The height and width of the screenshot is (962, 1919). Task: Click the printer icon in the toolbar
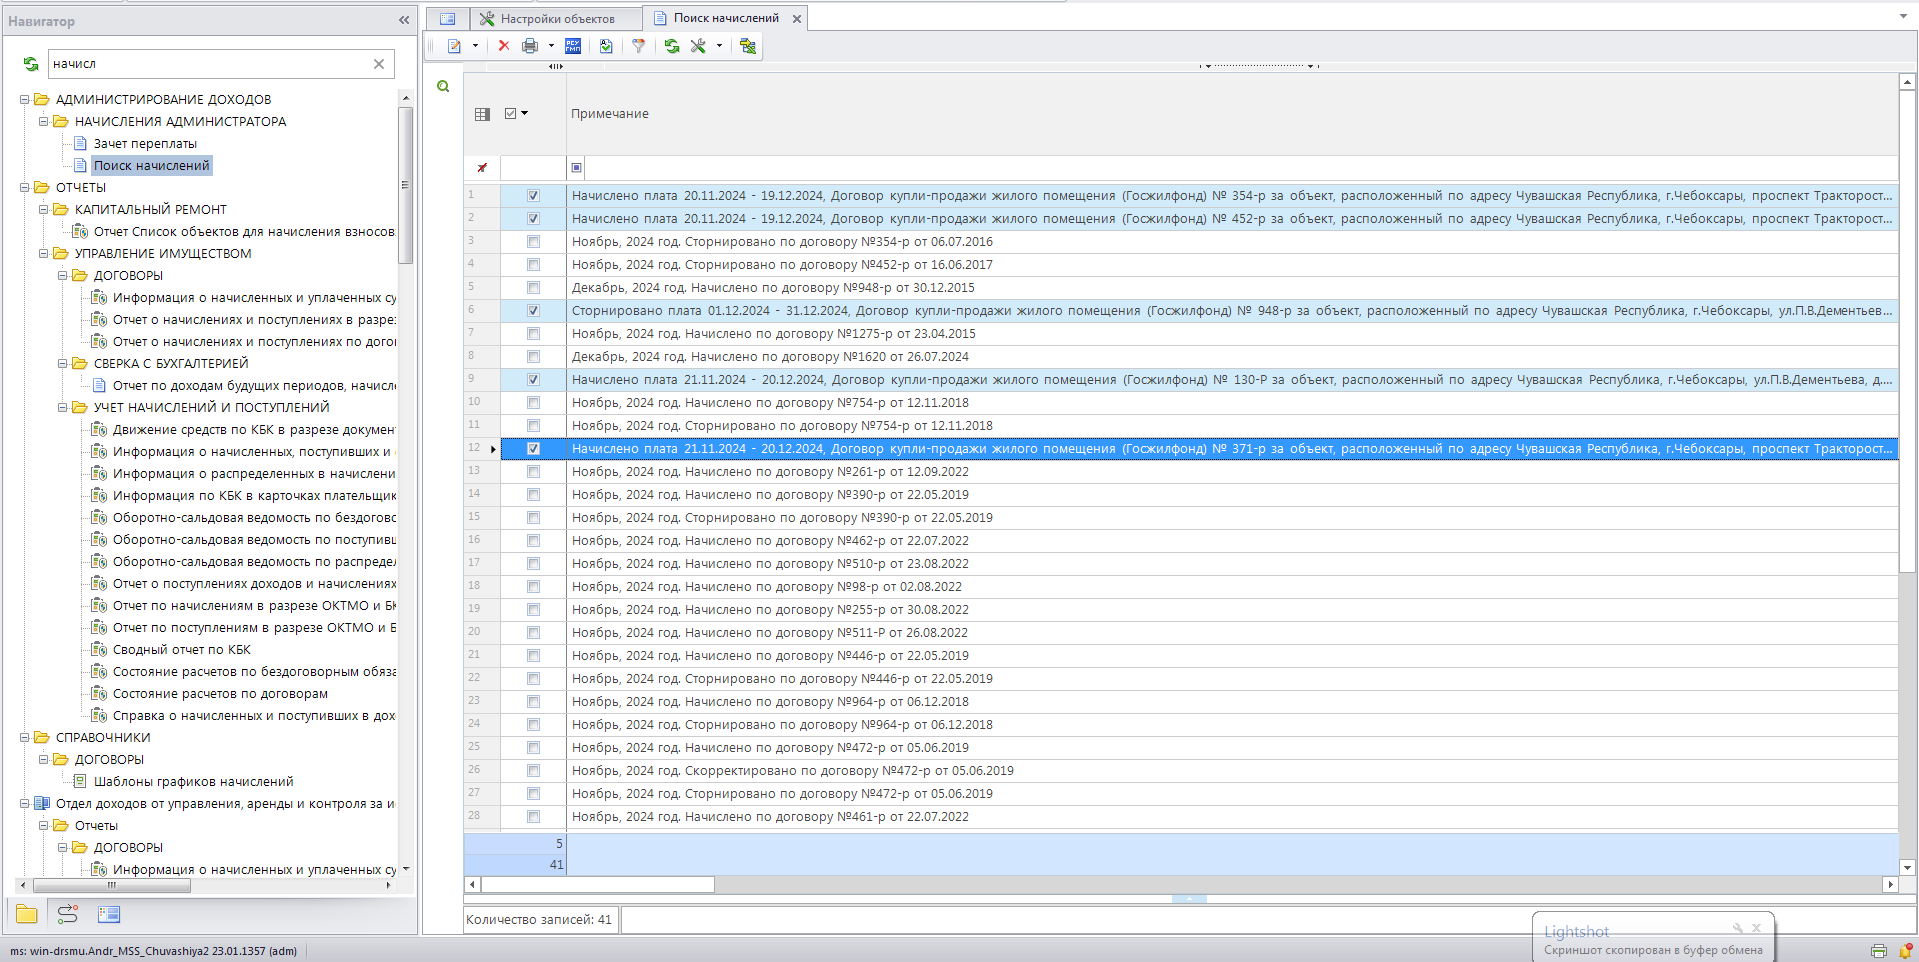tap(530, 46)
